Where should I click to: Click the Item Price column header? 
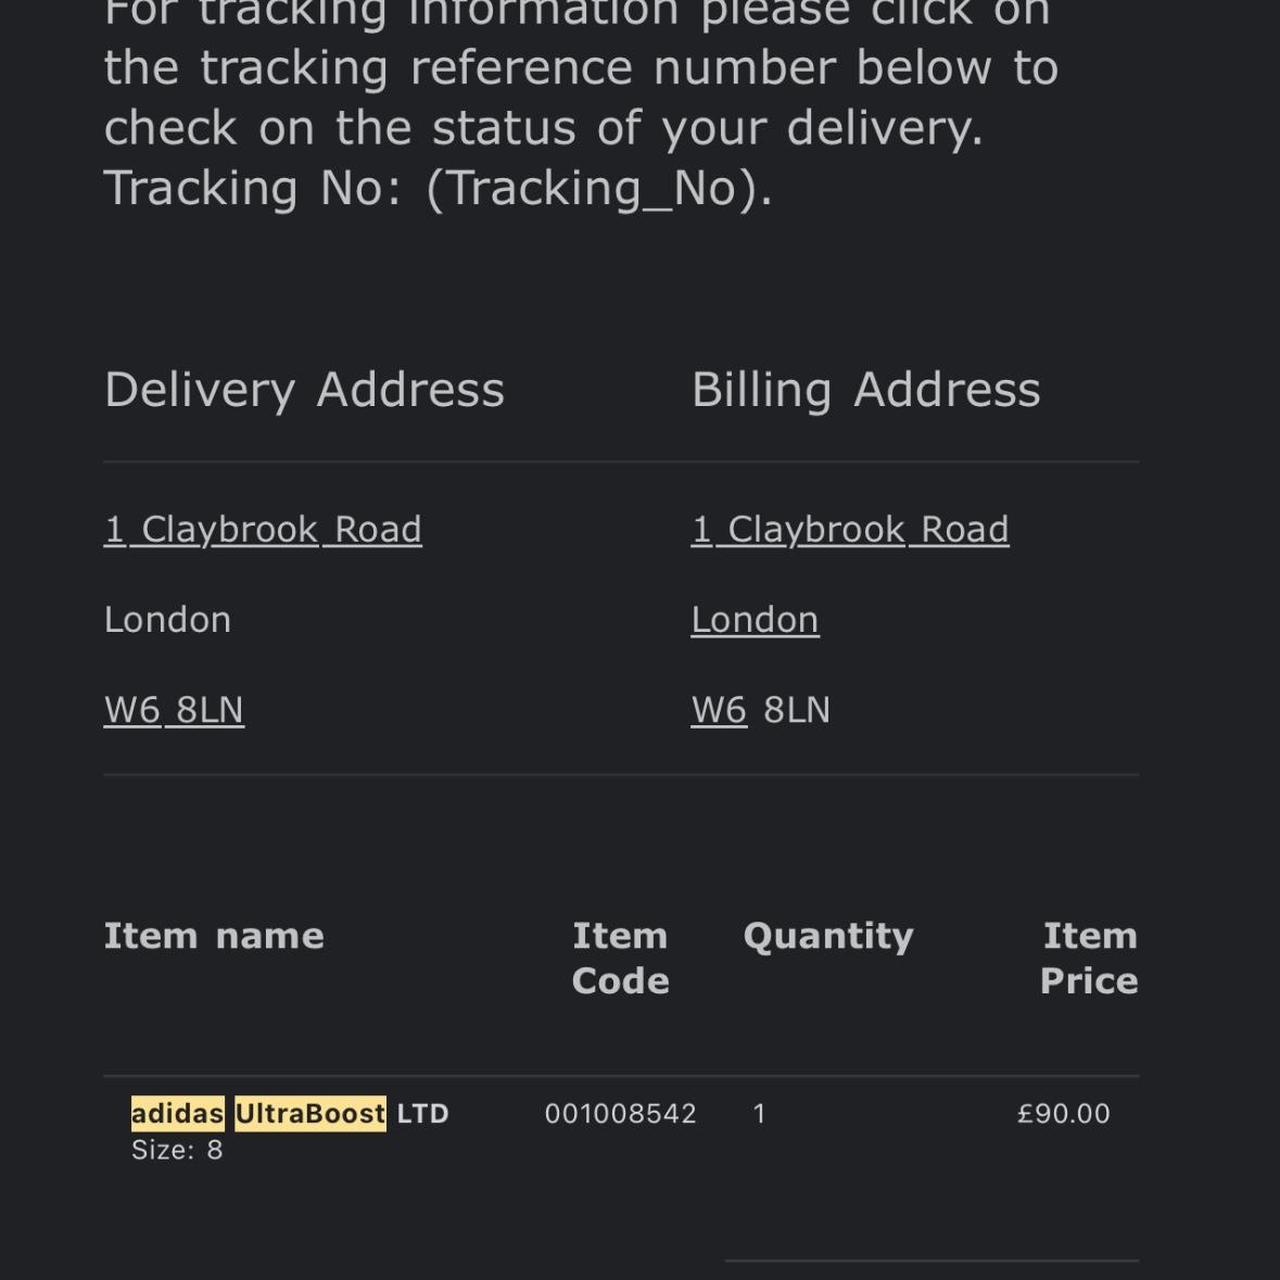point(1089,958)
